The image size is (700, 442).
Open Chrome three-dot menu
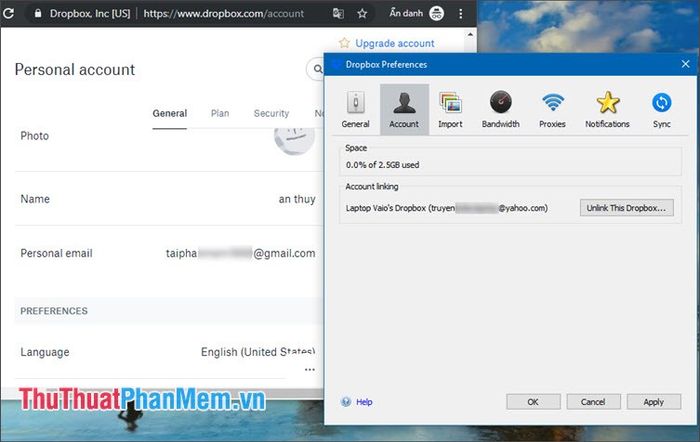(461, 13)
